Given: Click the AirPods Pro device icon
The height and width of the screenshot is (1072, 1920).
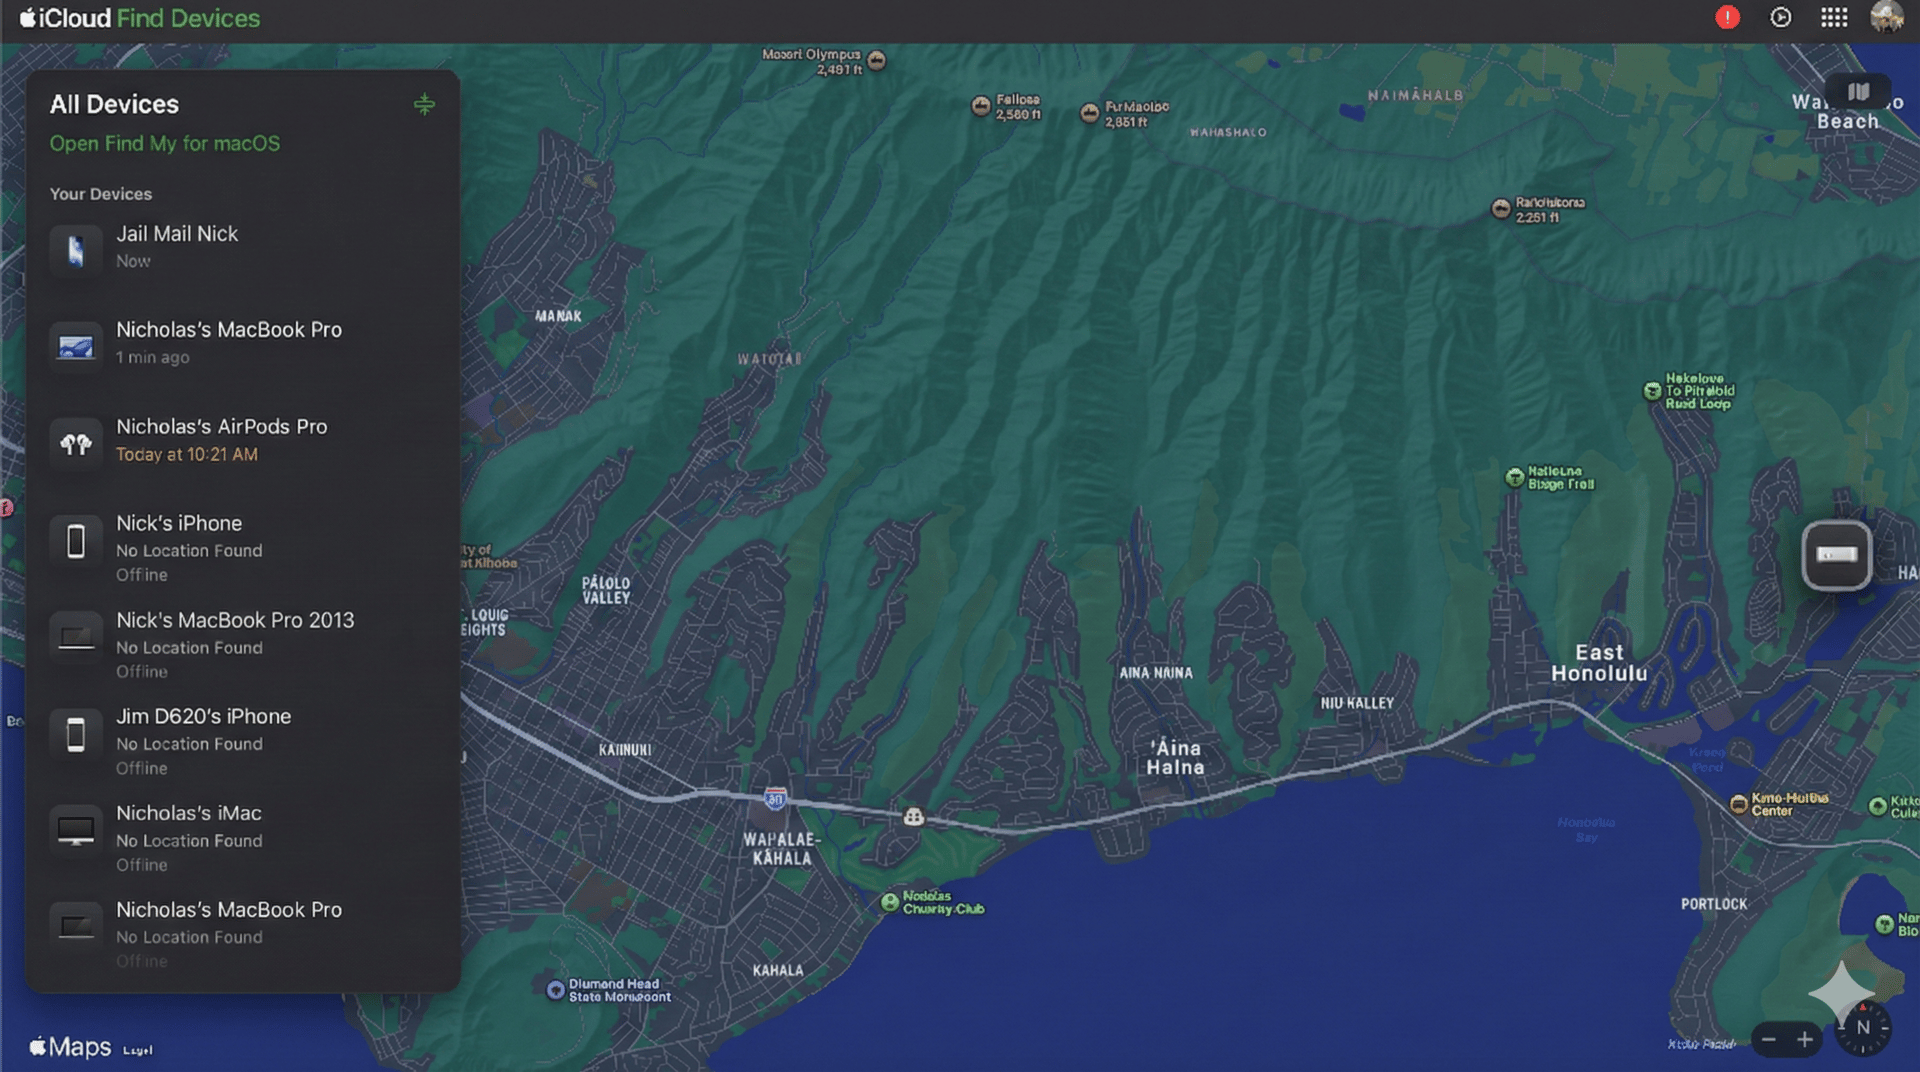Looking at the screenshot, I should 76,442.
